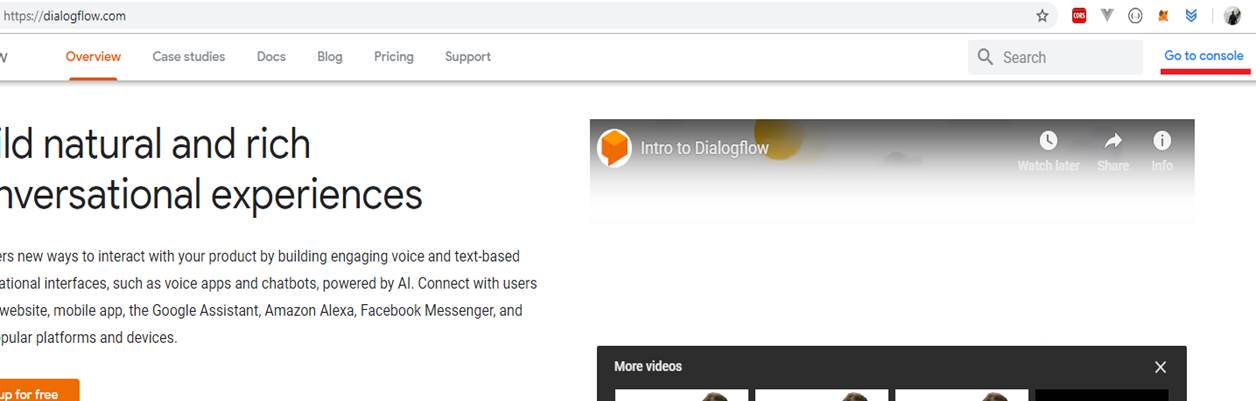Open the Chrome profile avatar

point(1232,16)
